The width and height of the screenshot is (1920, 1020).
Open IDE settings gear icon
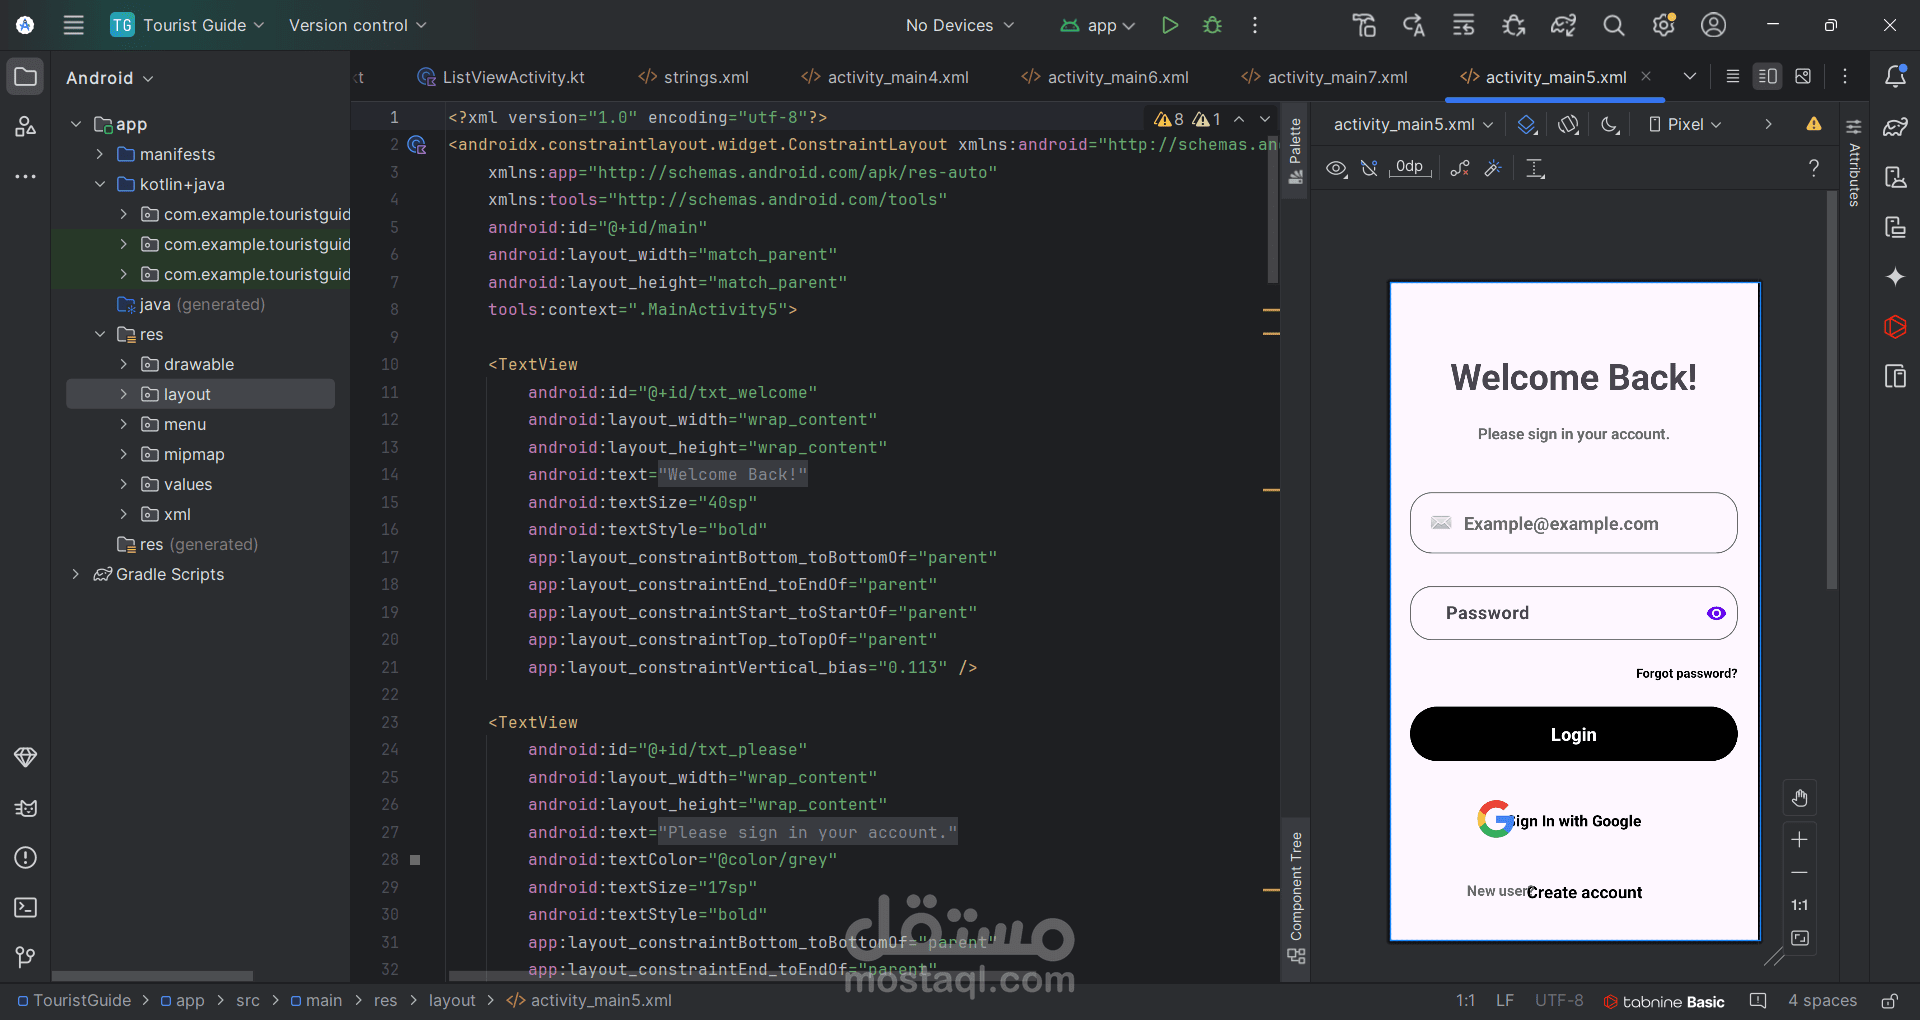[1663, 25]
